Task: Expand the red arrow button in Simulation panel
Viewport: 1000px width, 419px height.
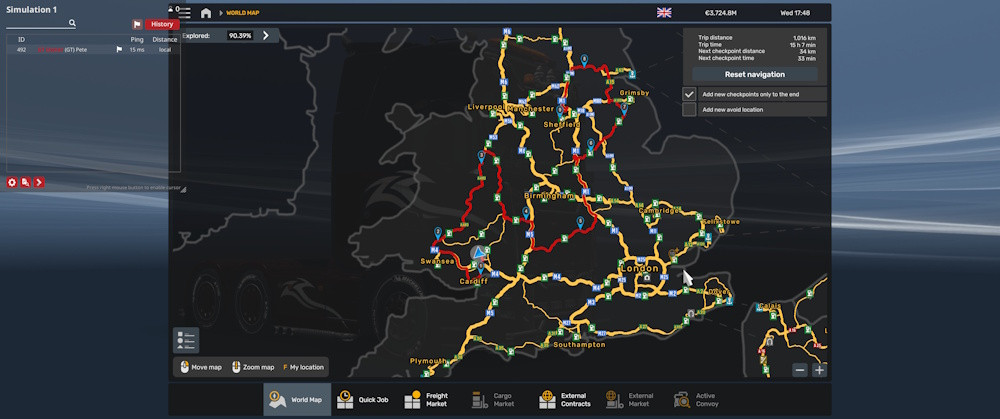Action: [38, 182]
